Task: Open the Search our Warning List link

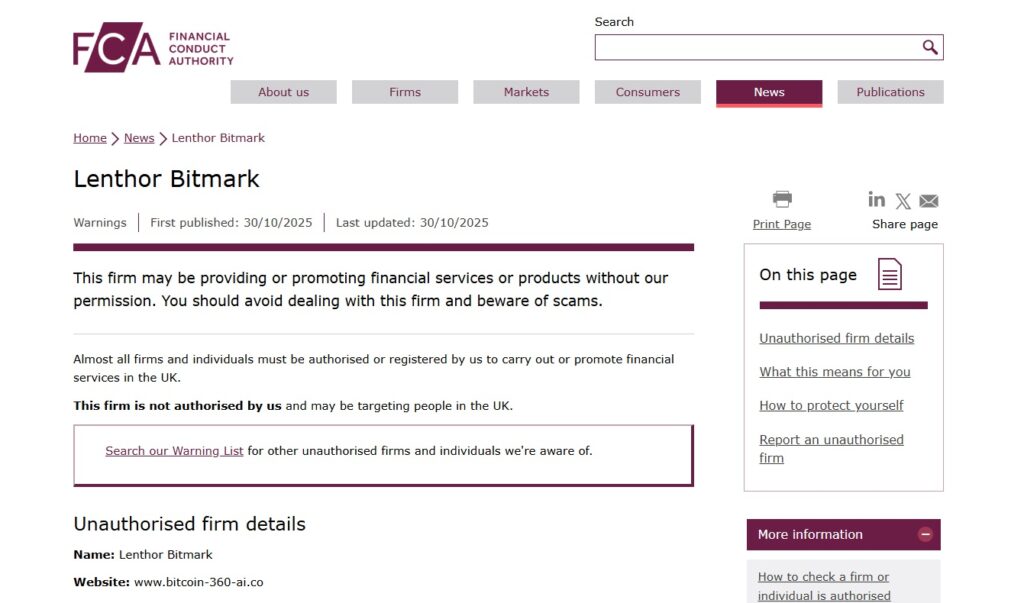Action: (174, 450)
